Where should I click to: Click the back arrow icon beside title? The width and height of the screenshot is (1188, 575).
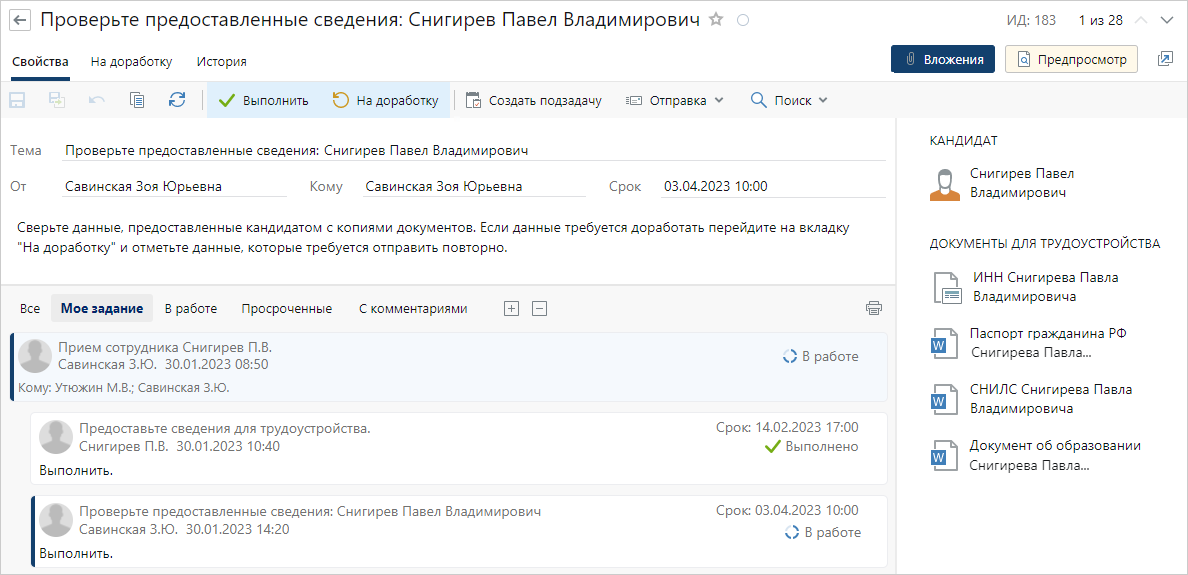click(21, 20)
